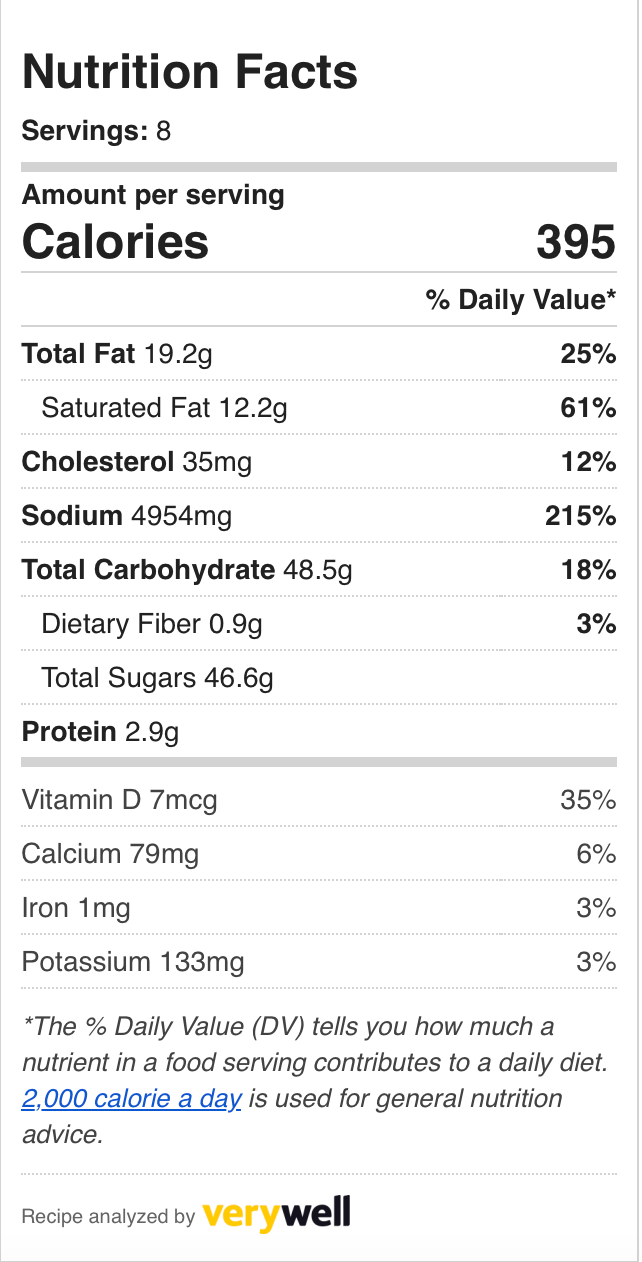Select the 395 calories value
The width and height of the screenshot is (642, 1262).
(576, 242)
